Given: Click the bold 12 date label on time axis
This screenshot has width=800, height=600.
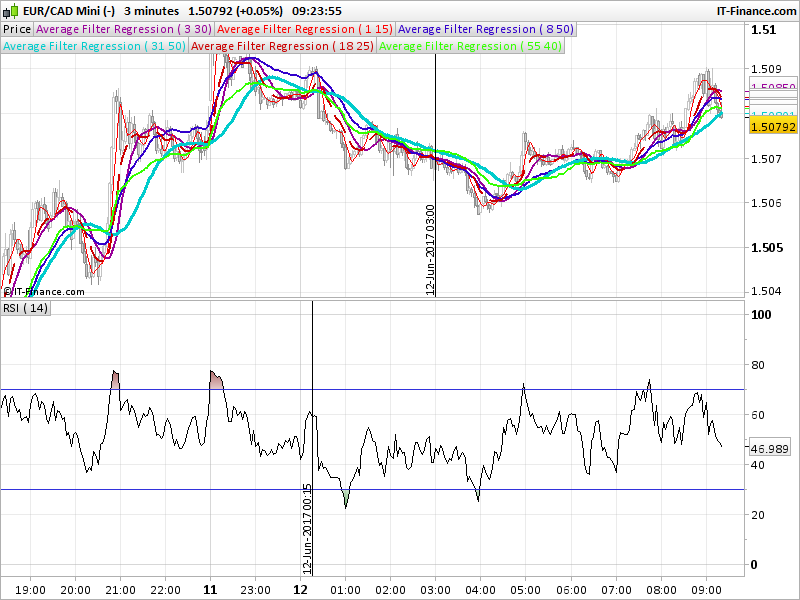Looking at the screenshot, I should (x=301, y=590).
